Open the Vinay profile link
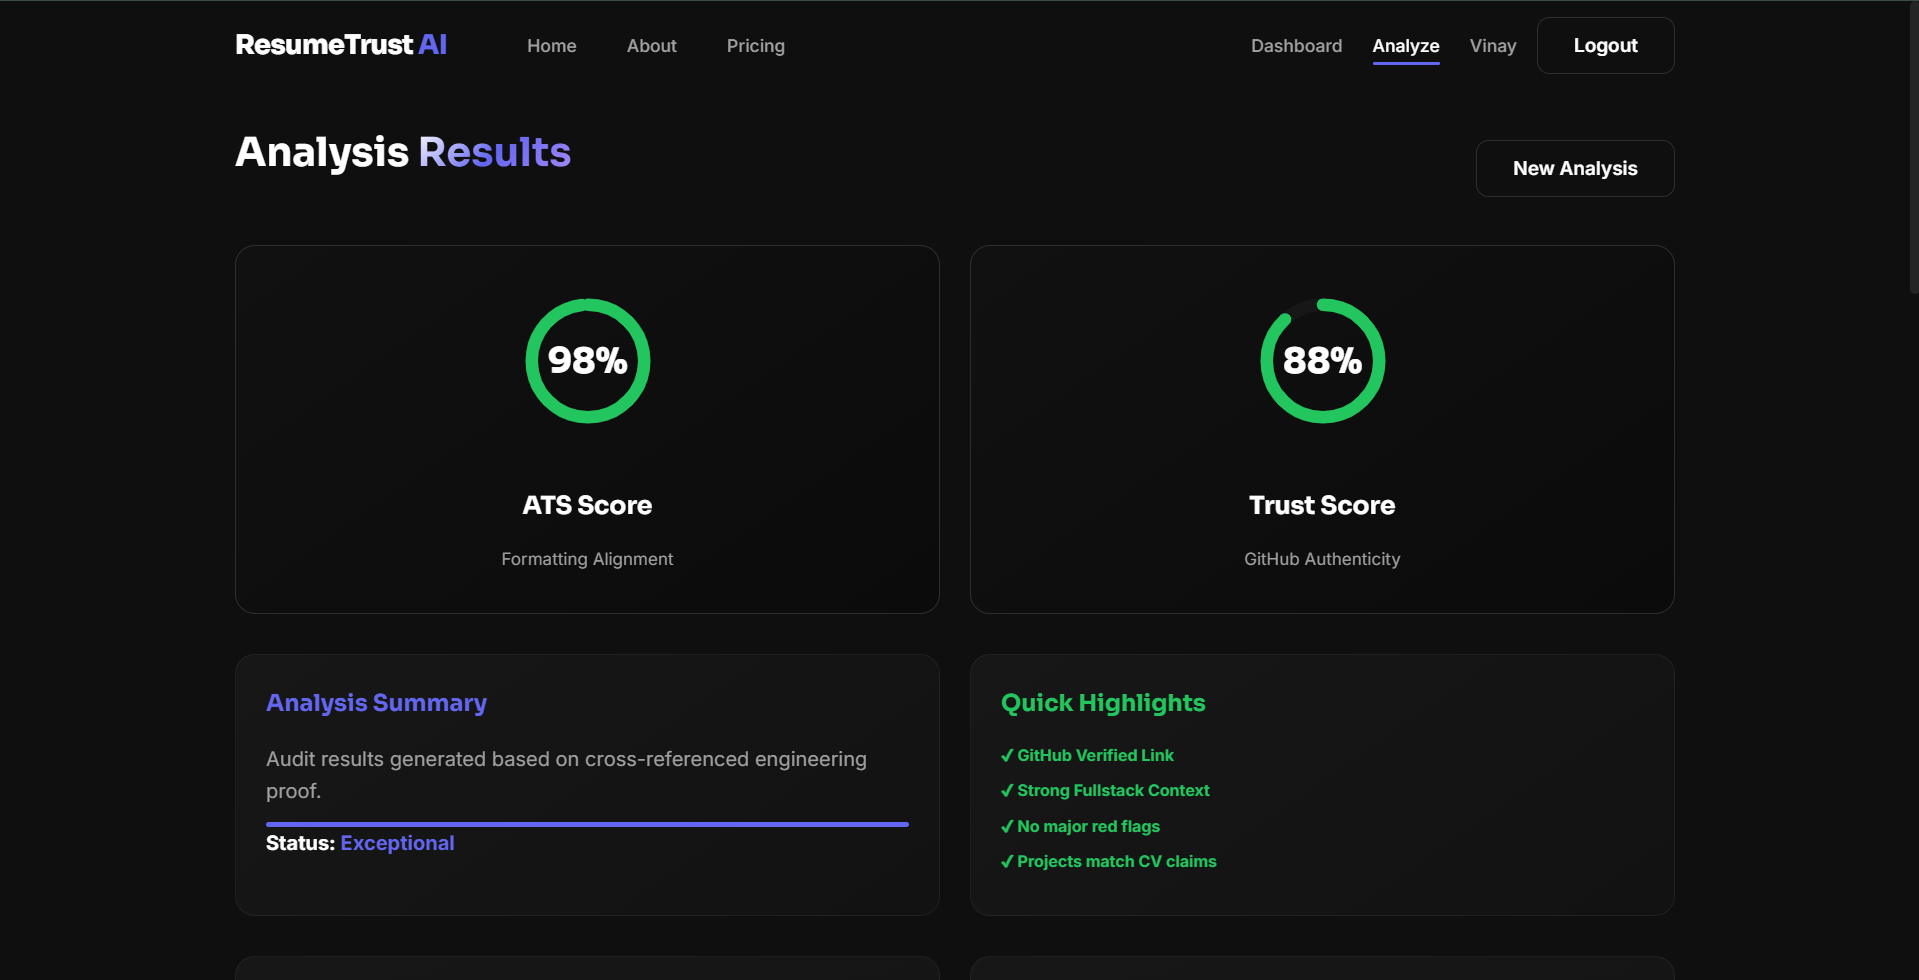The width and height of the screenshot is (1919, 980). pyautogui.click(x=1493, y=46)
